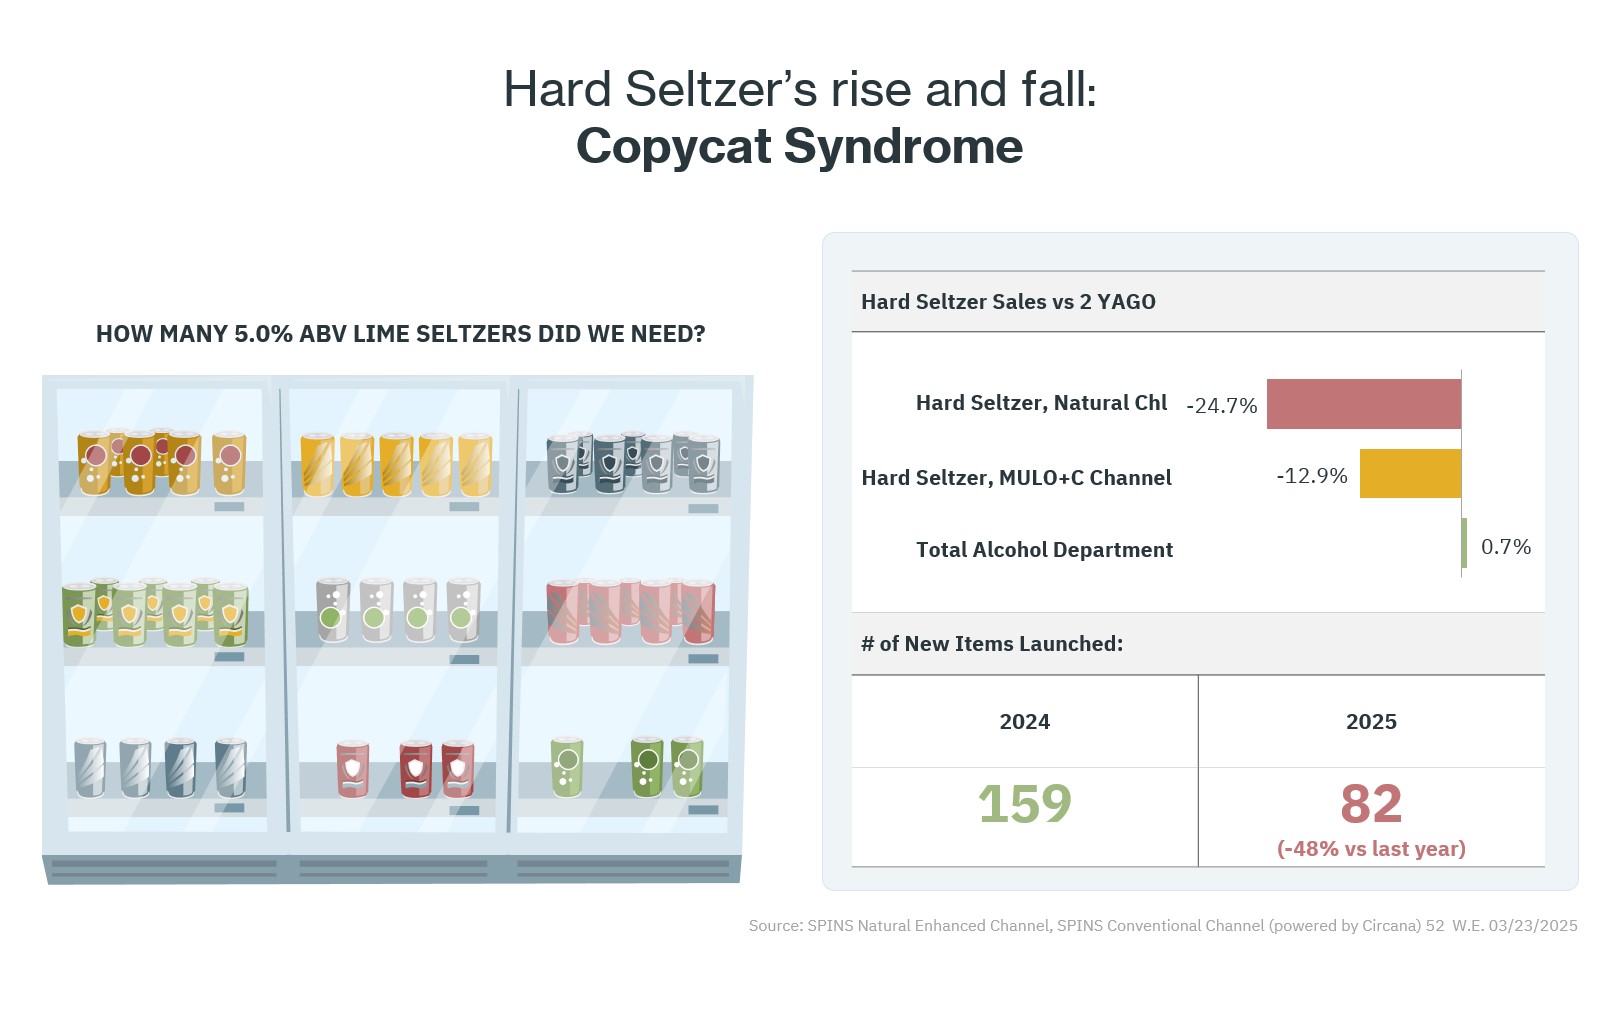1600x1028 pixels.
Task: Select the green shield-labeled cans
Action: [x=155, y=611]
